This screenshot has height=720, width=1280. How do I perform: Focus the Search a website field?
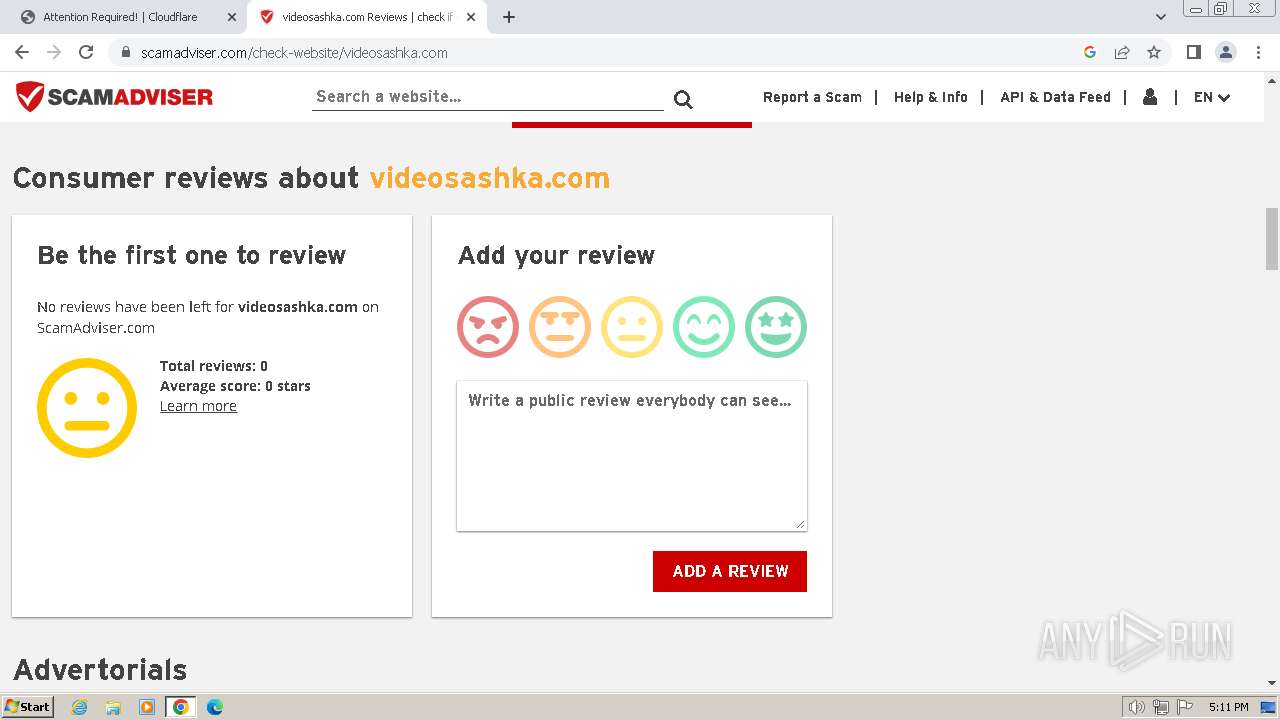[x=488, y=97]
